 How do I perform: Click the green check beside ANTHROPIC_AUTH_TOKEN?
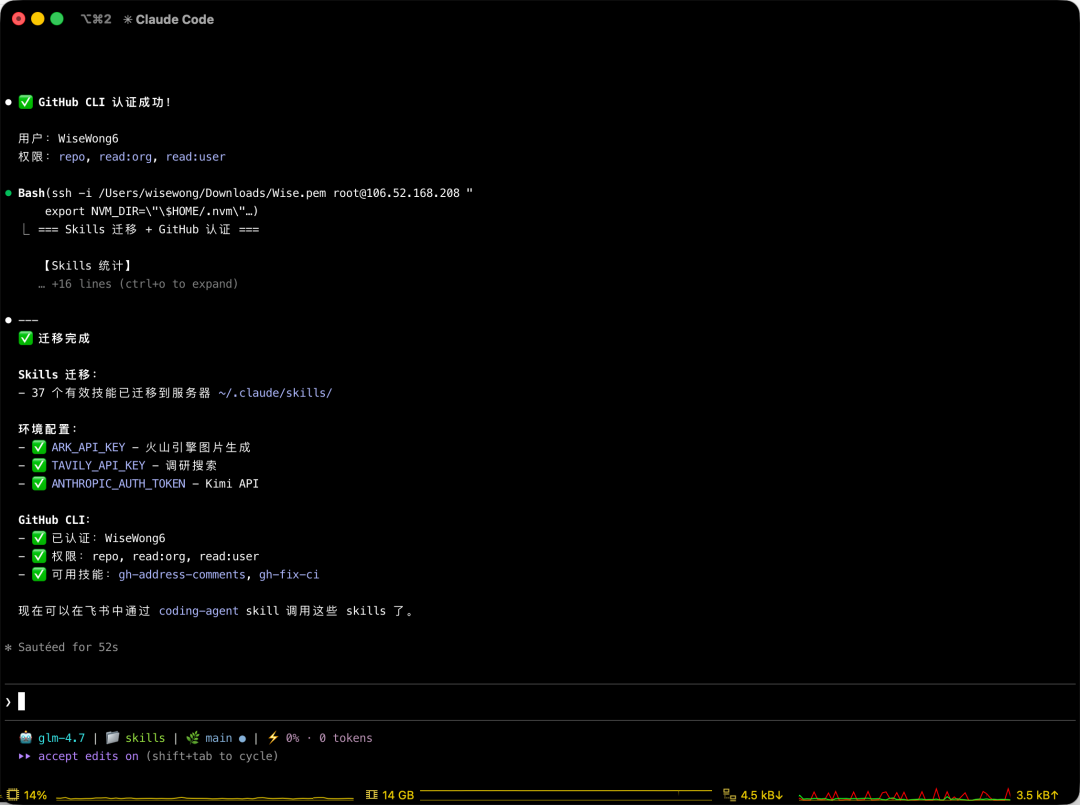[x=39, y=483]
